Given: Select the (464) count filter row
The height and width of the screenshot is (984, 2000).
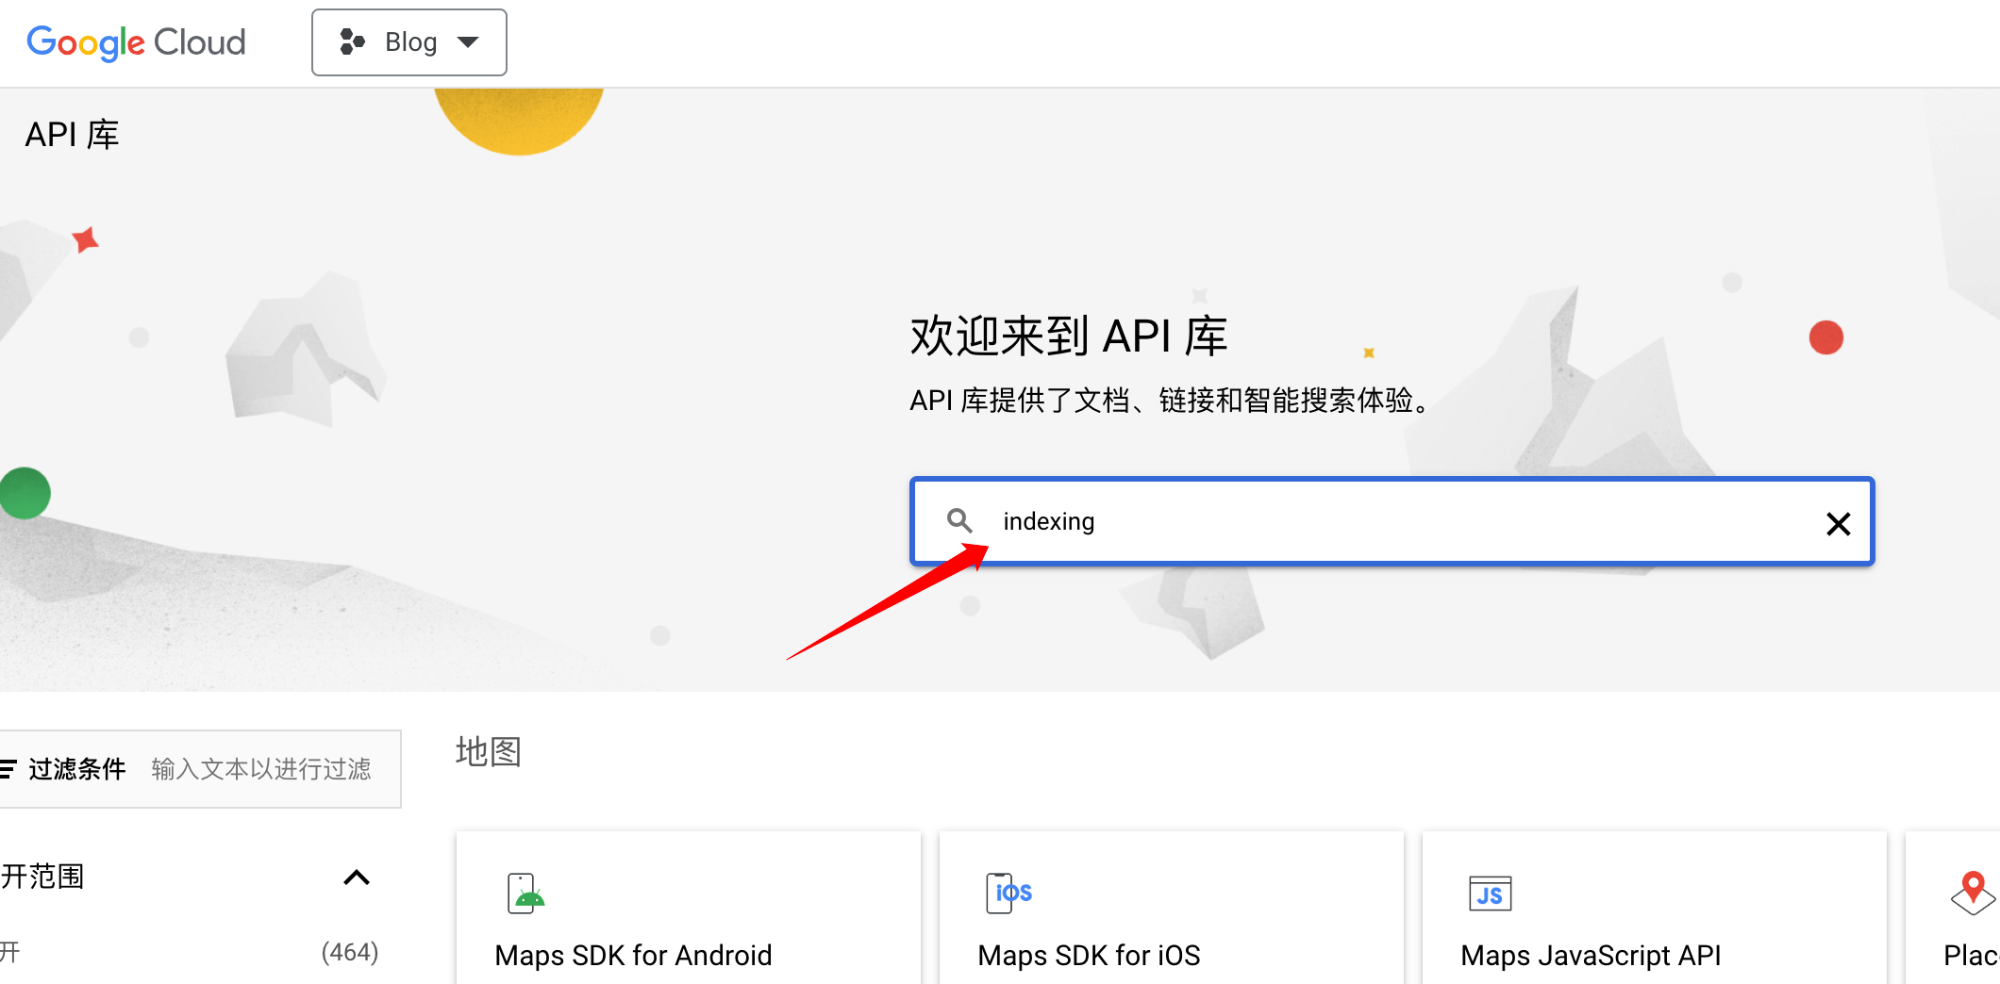Looking at the screenshot, I should point(190,952).
